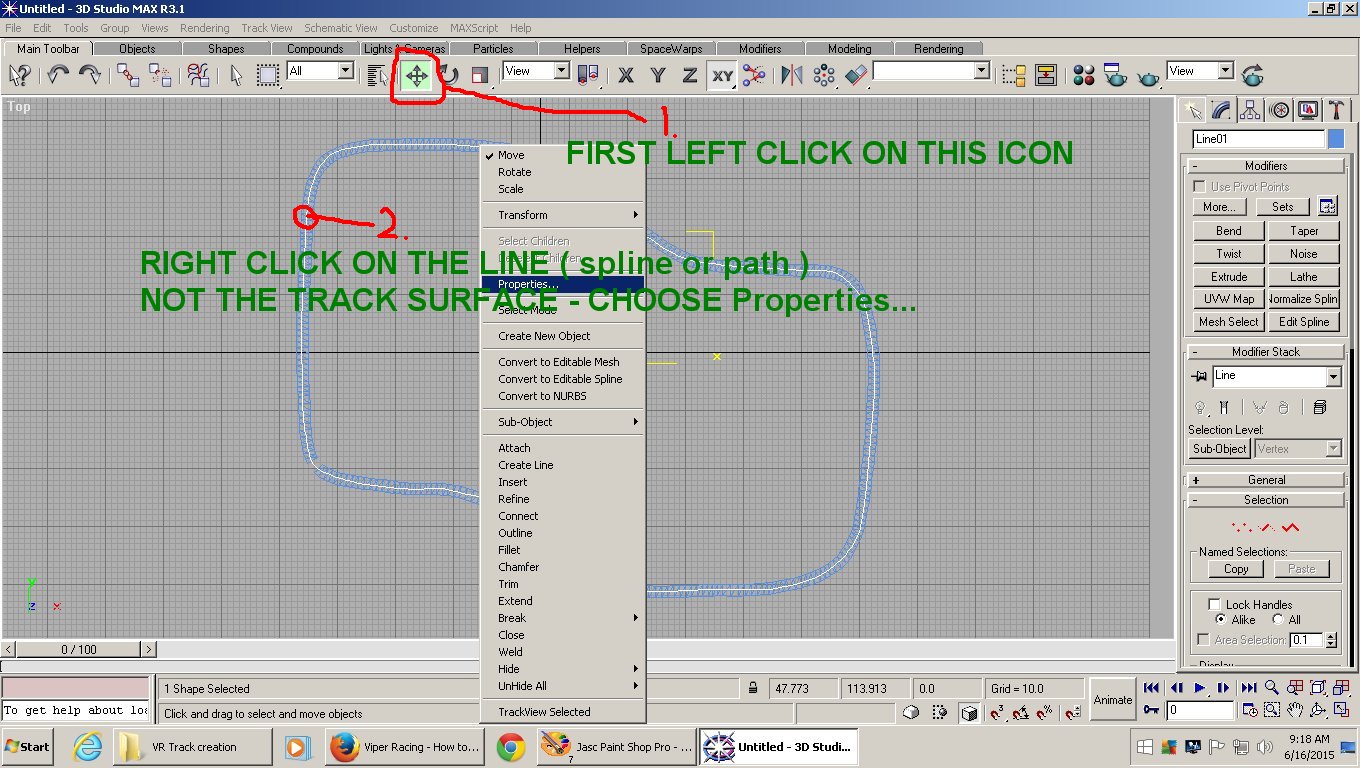Open the Rendering menu in menu bar
Viewport: 1360px width, 768px height.
204,28
